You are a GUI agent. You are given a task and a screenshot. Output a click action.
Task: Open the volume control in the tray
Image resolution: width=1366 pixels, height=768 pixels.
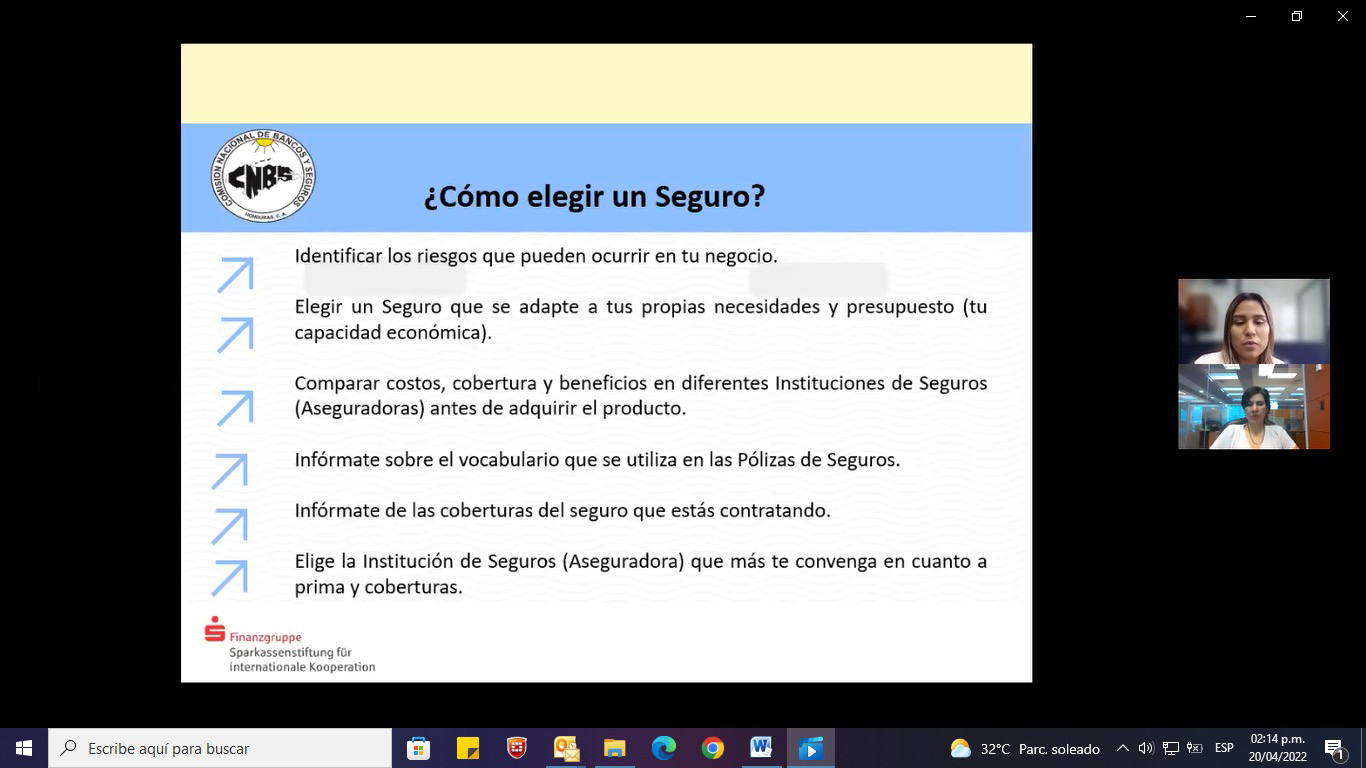(x=1146, y=748)
